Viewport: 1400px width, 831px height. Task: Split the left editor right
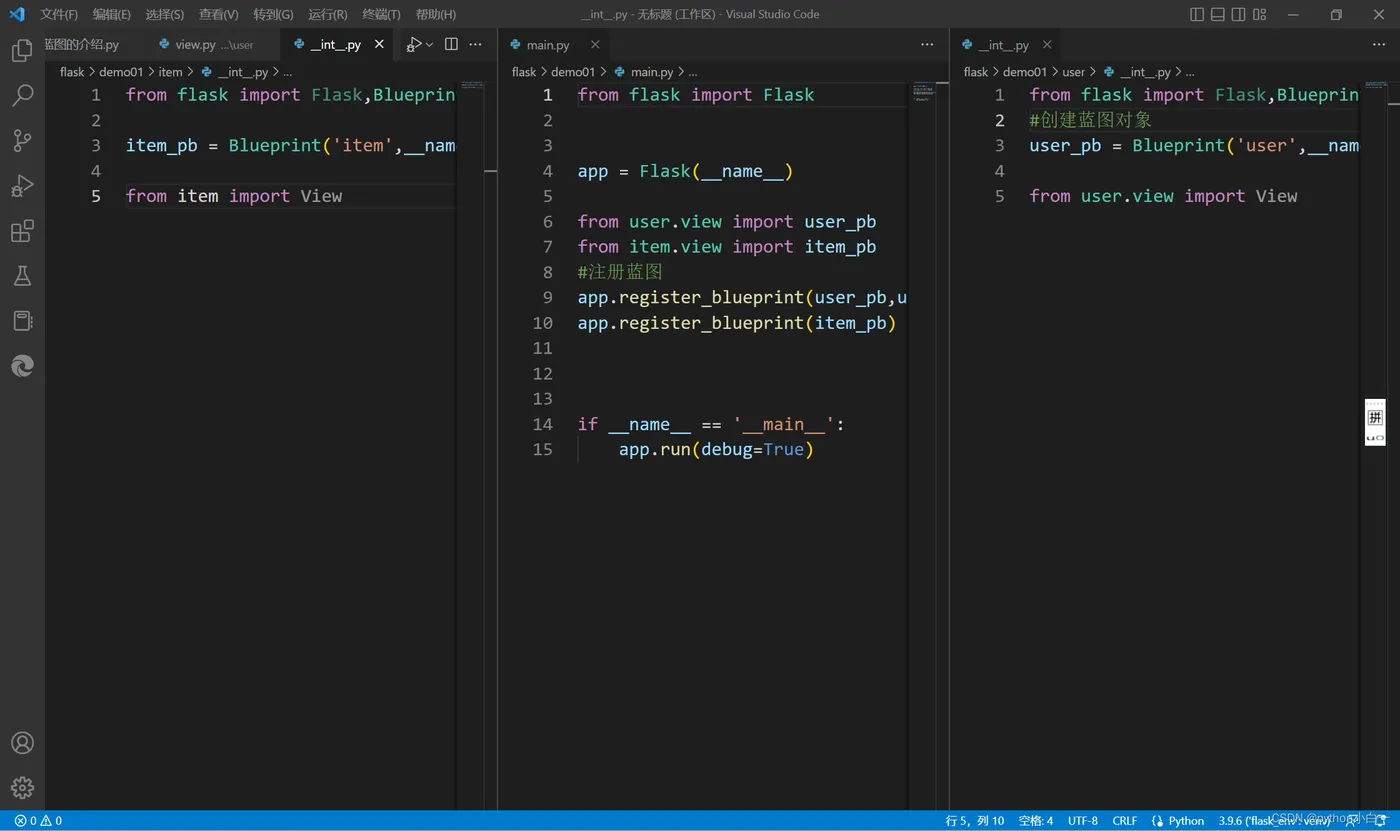pos(451,44)
